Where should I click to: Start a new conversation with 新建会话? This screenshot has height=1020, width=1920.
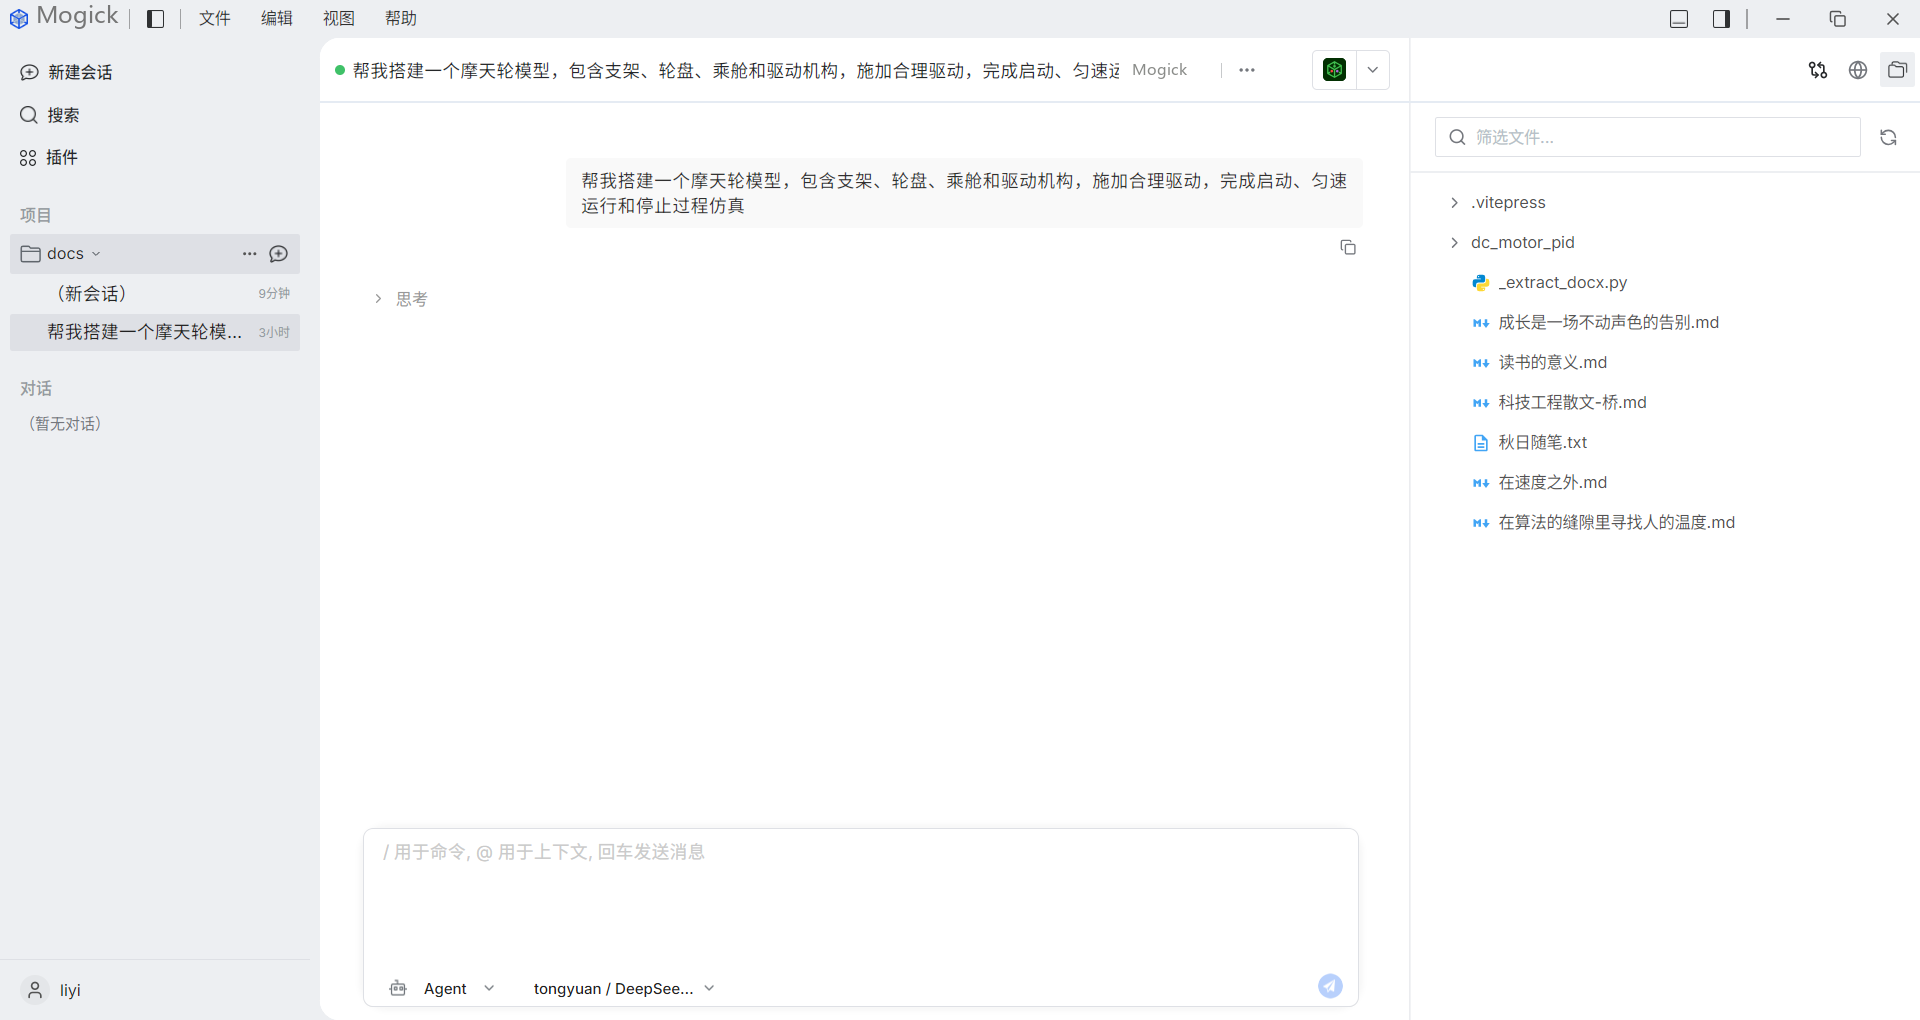click(x=66, y=72)
